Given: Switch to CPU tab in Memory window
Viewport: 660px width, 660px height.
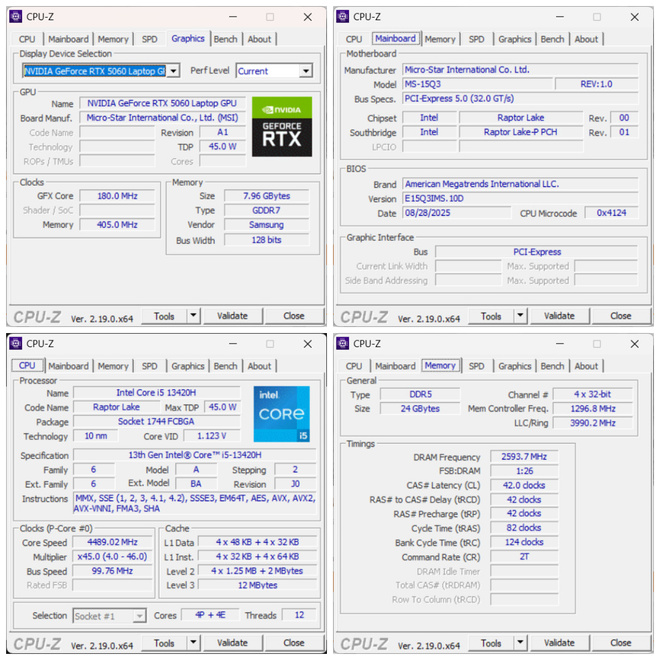Looking at the screenshot, I should coord(354,366).
